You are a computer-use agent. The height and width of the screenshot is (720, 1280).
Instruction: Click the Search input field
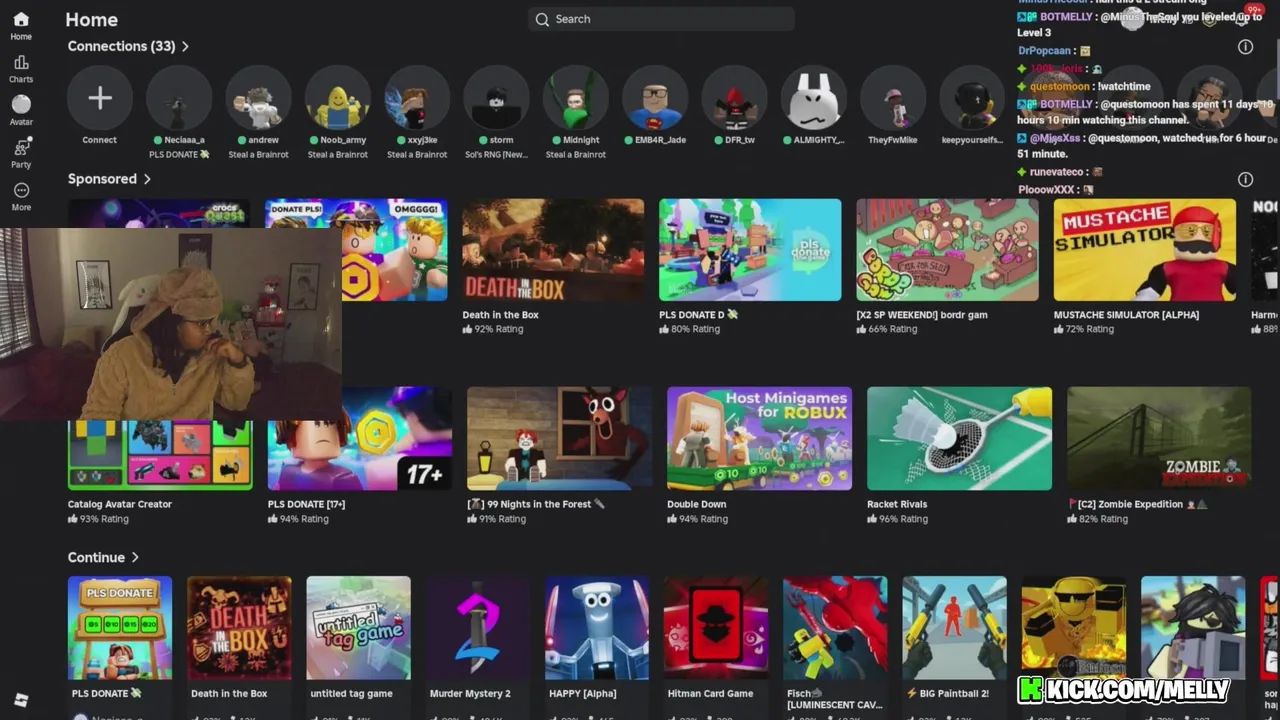[661, 19]
